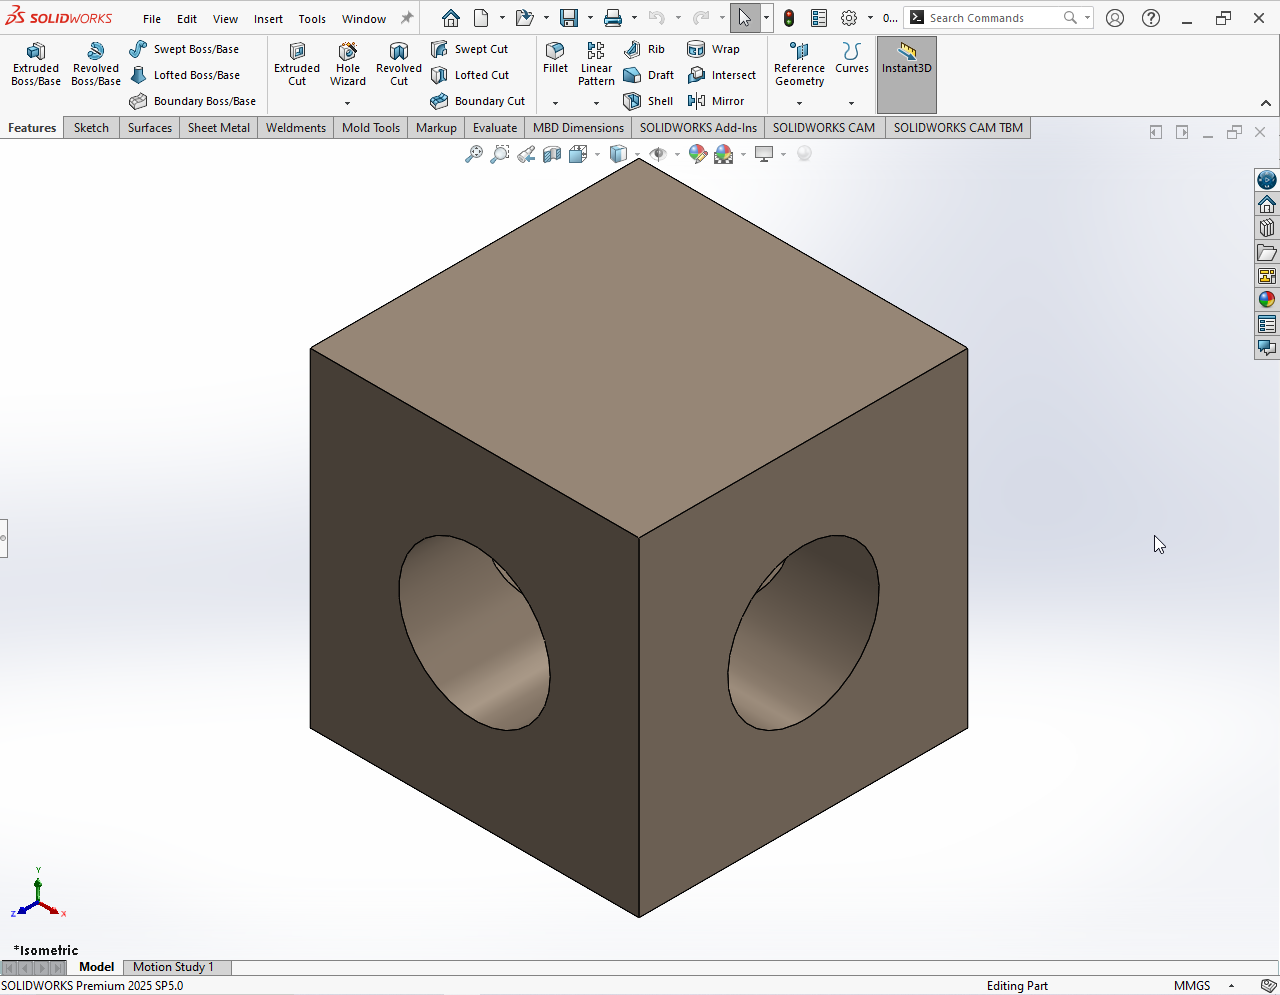The height and width of the screenshot is (995, 1280).
Task: Expand the Curves dropdown arrow
Action: tap(851, 103)
